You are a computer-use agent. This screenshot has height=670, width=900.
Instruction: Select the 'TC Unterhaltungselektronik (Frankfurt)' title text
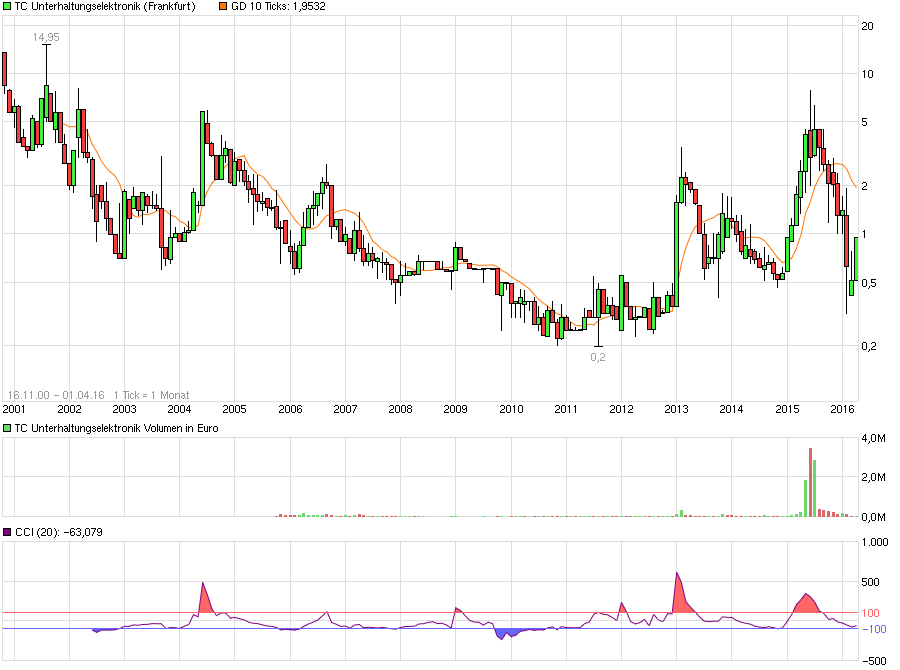(104, 6)
